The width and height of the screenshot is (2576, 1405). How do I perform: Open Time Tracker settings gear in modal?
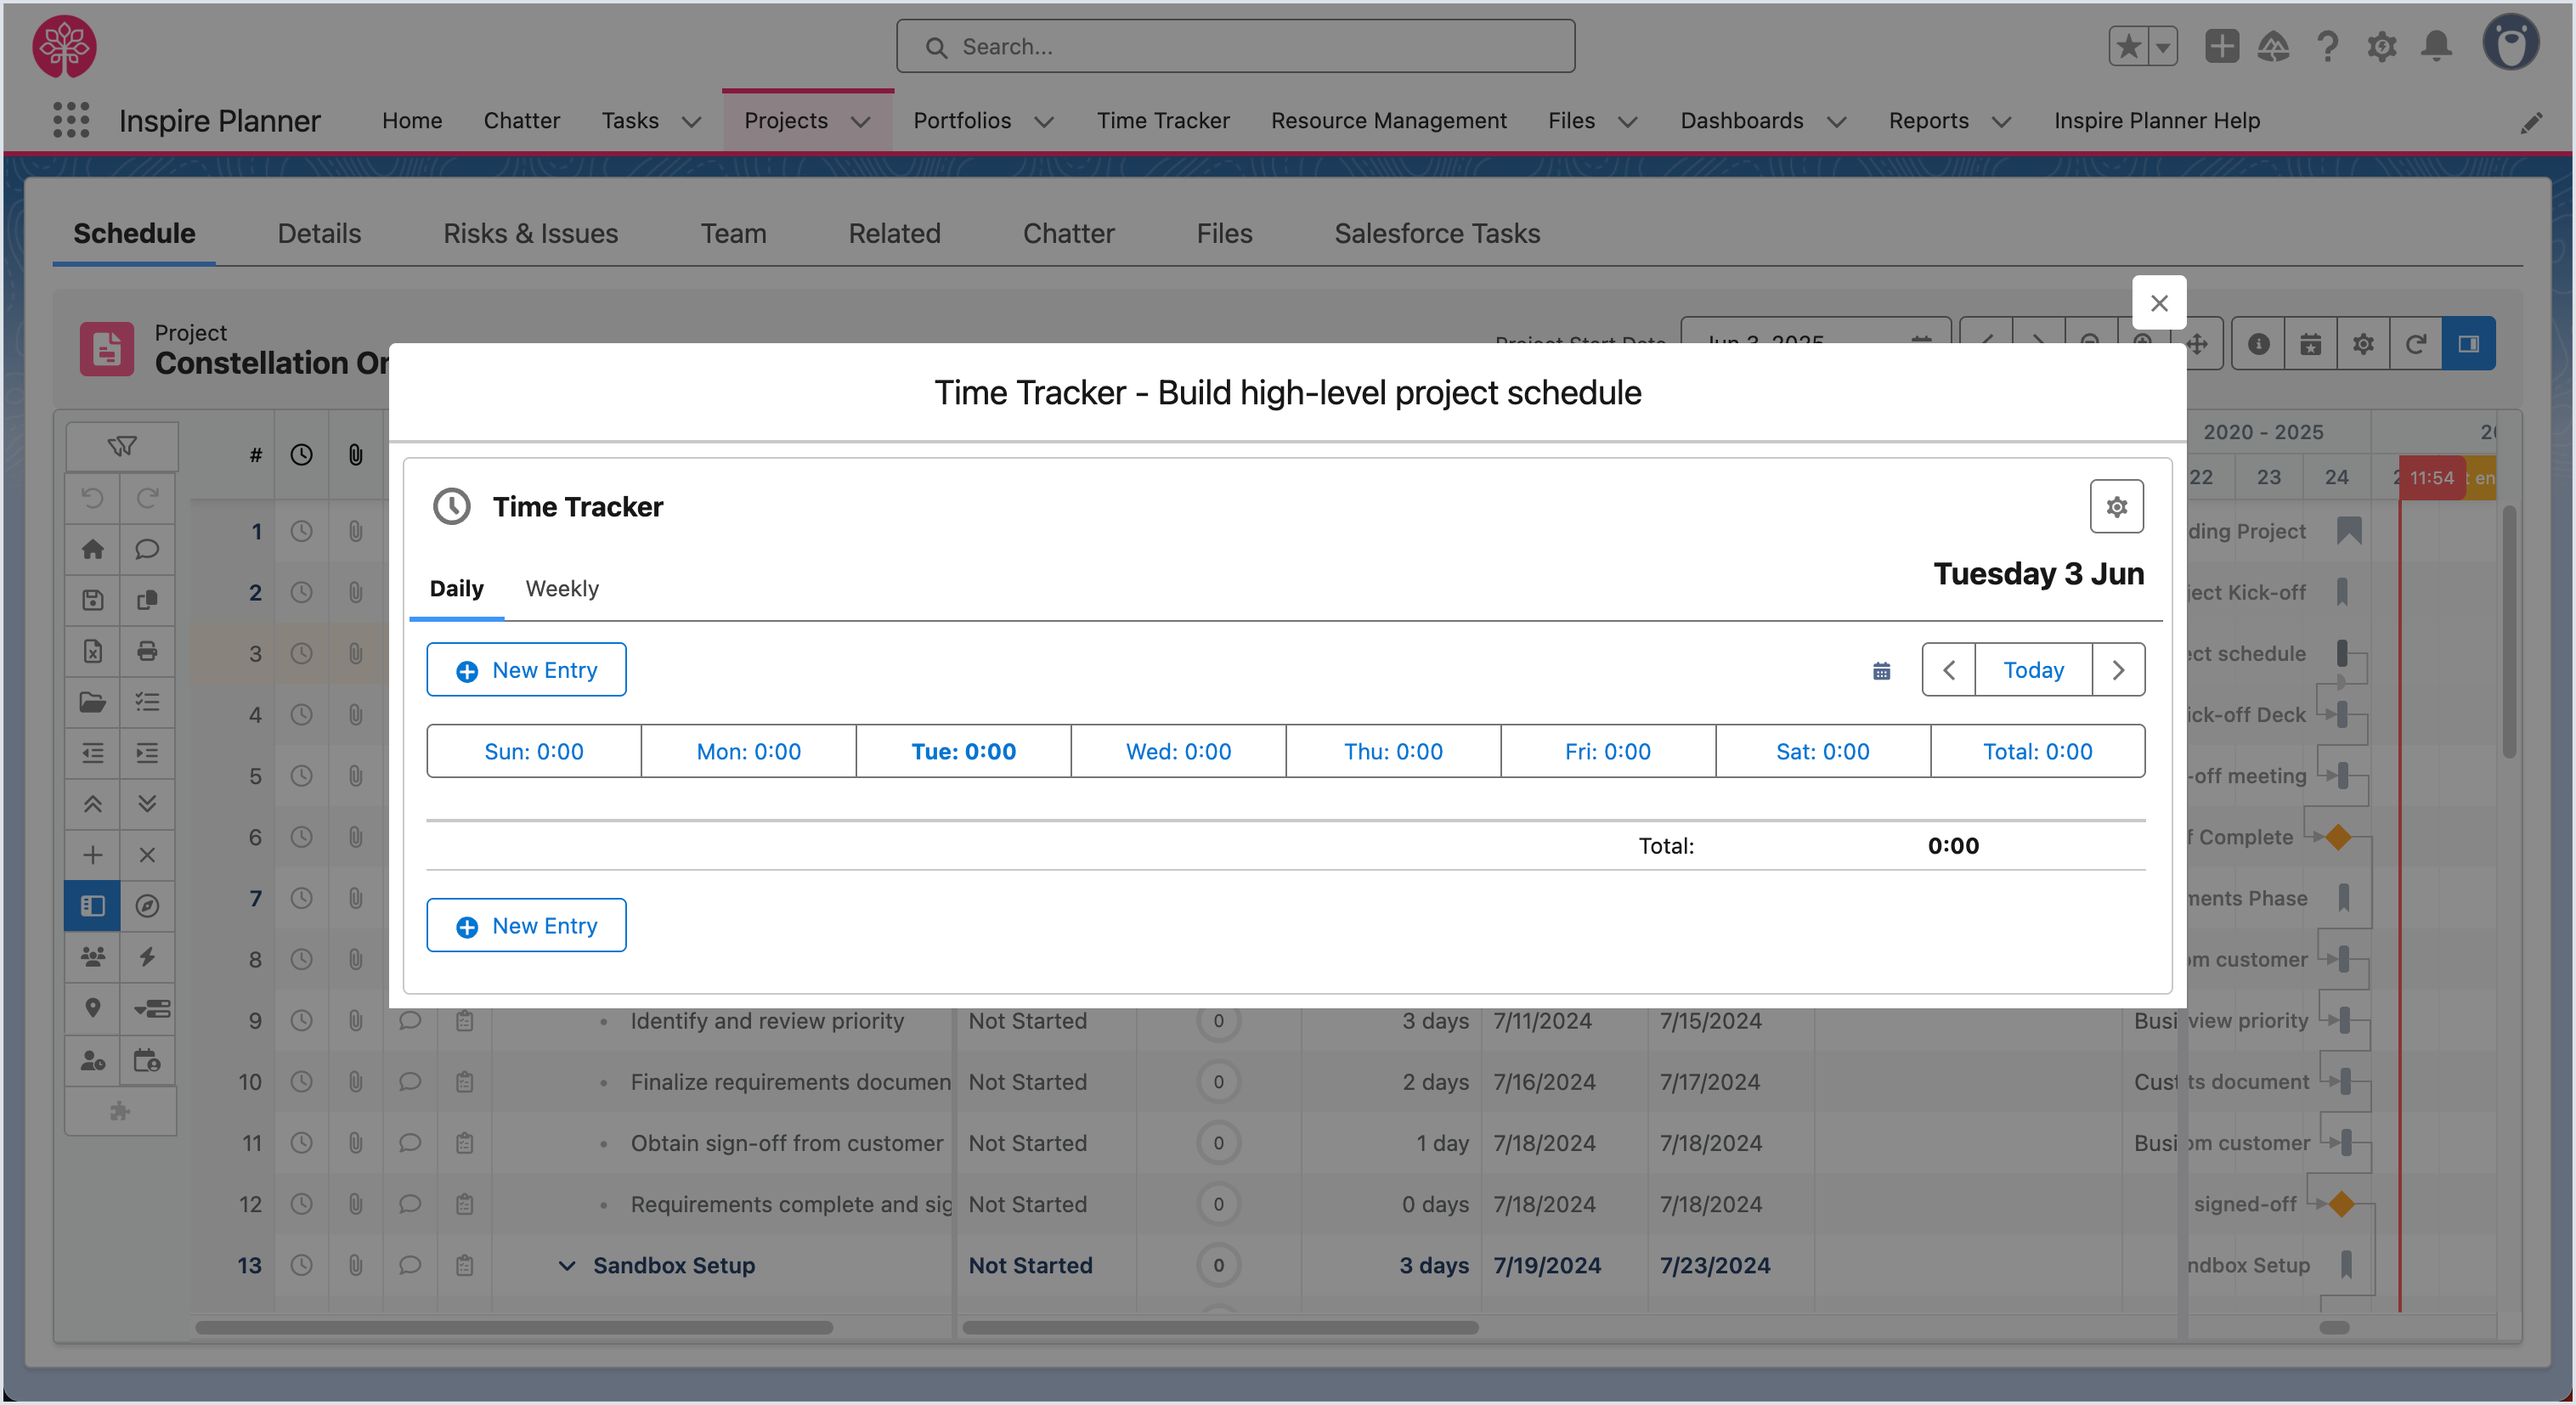tap(2116, 507)
